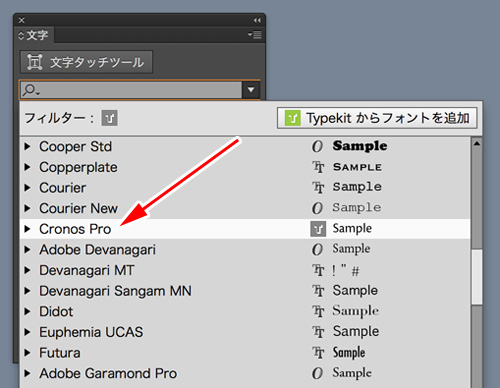Expand the Euphemia UCAS font family

point(28,332)
